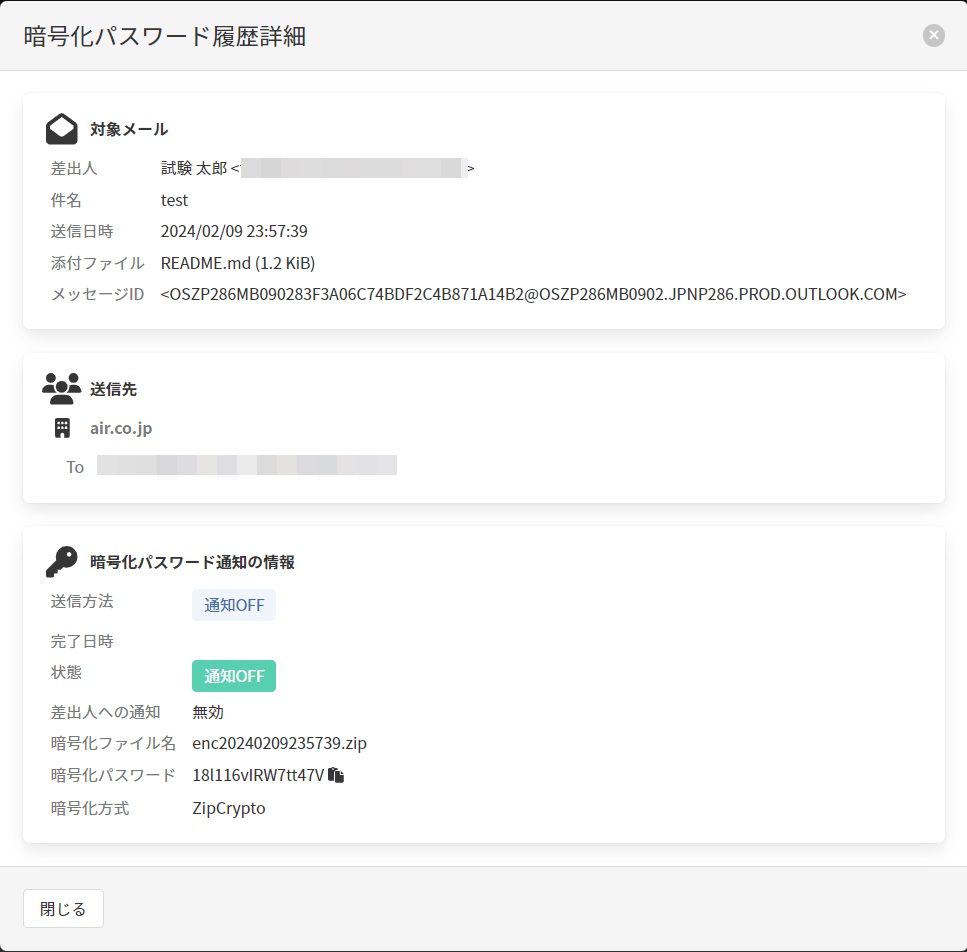Click the message ID value ending with OUTLOOK.COM
Image resolution: width=967 pixels, height=952 pixels.
[533, 294]
